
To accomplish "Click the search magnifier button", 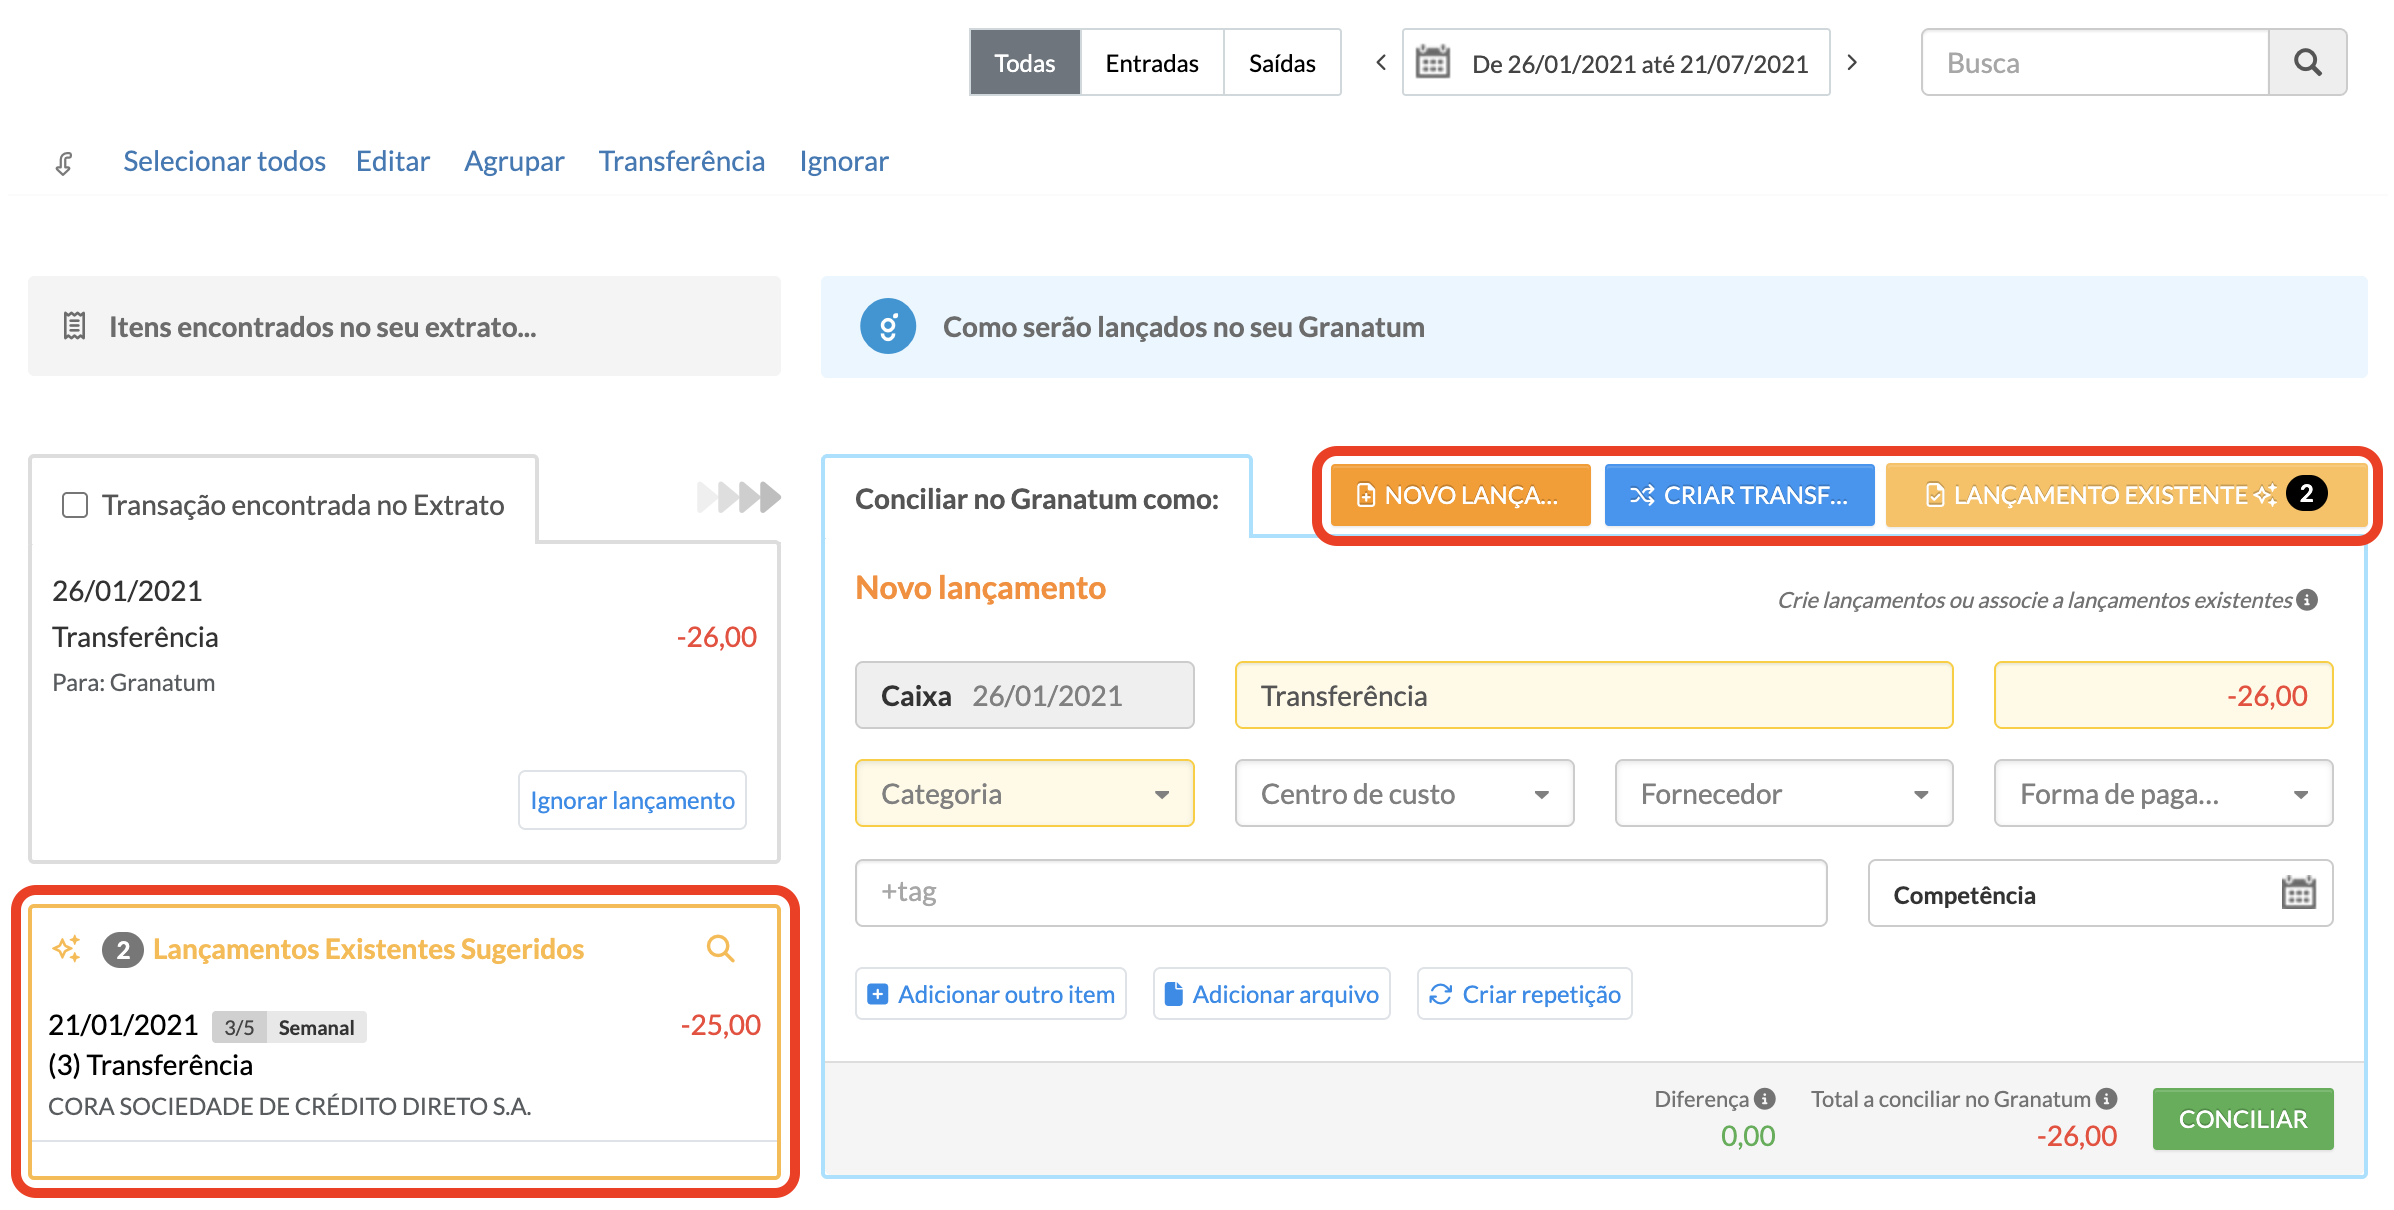I will point(2307,63).
